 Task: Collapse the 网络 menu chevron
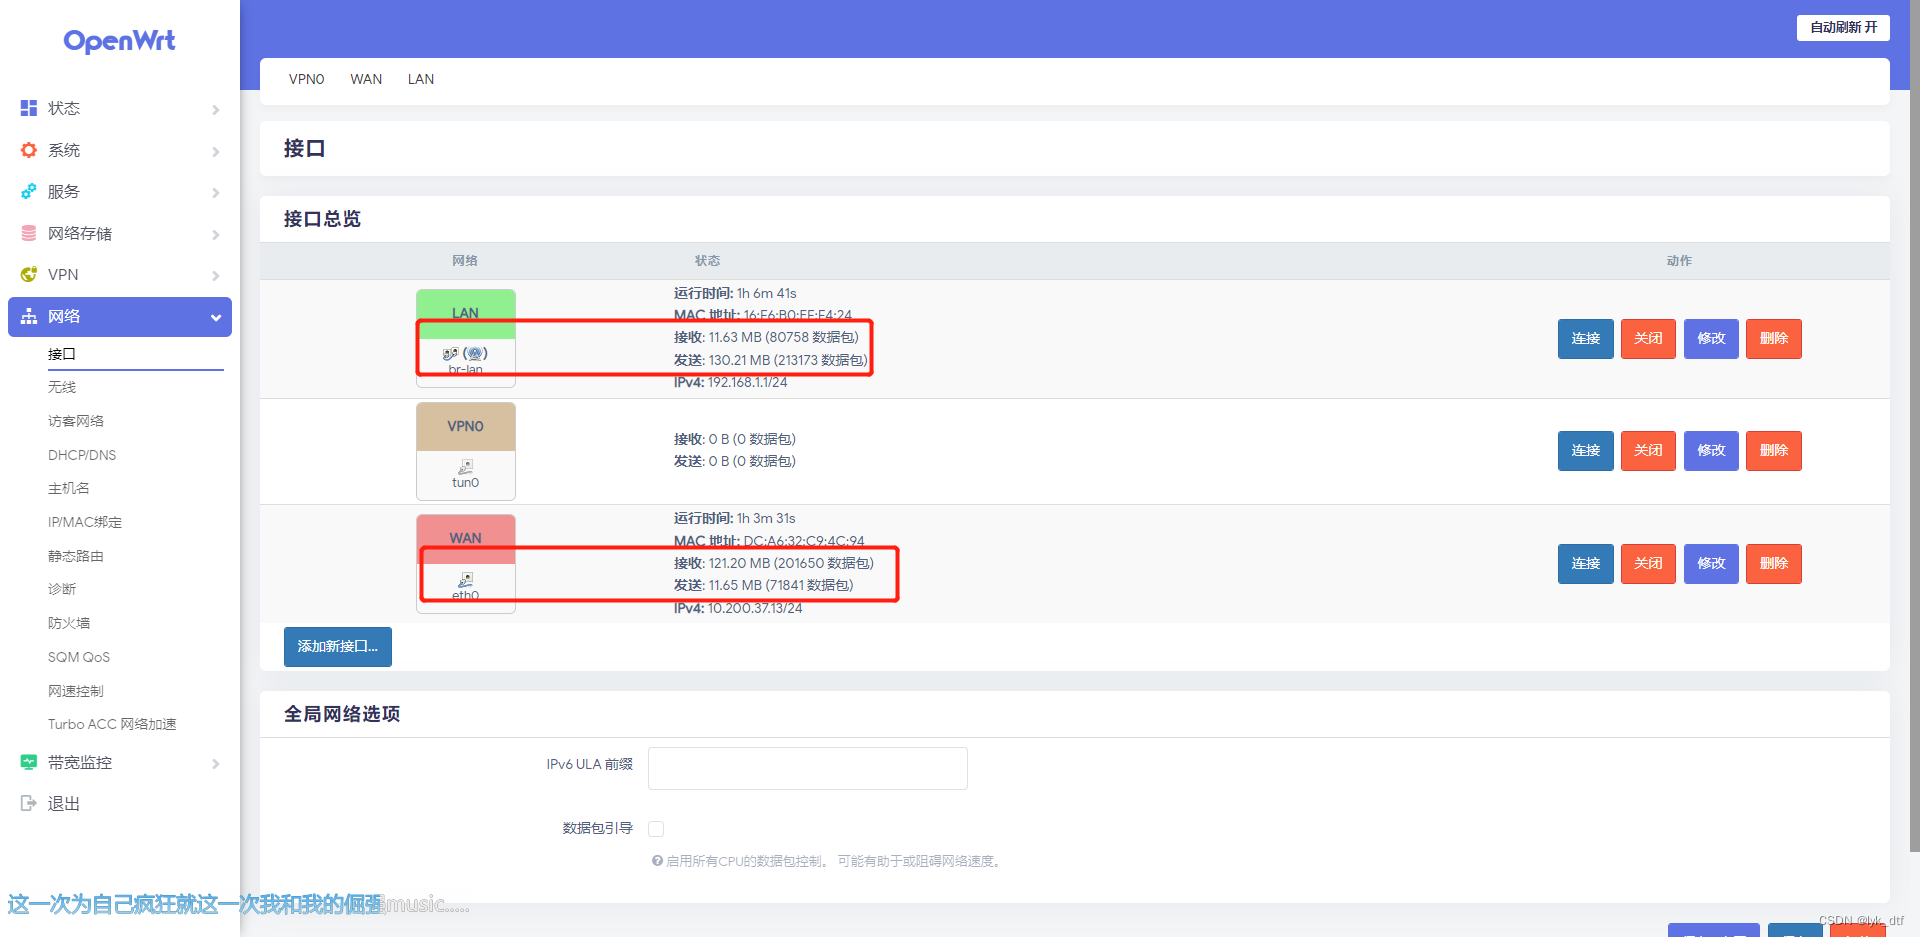click(x=216, y=317)
